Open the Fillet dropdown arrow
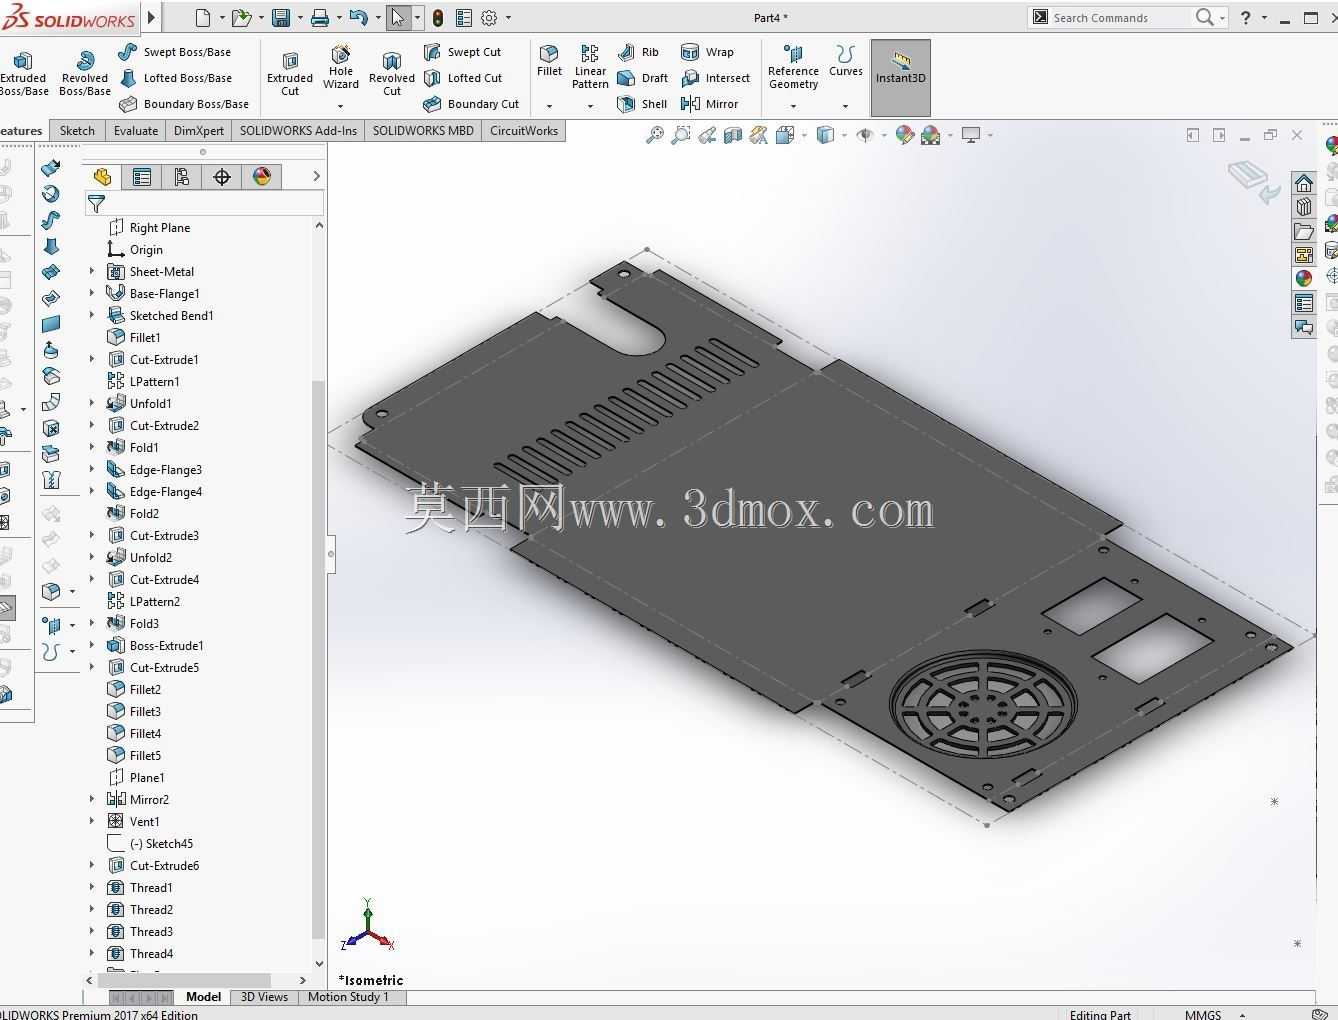Screen dimensions: 1338x1020 [549, 106]
